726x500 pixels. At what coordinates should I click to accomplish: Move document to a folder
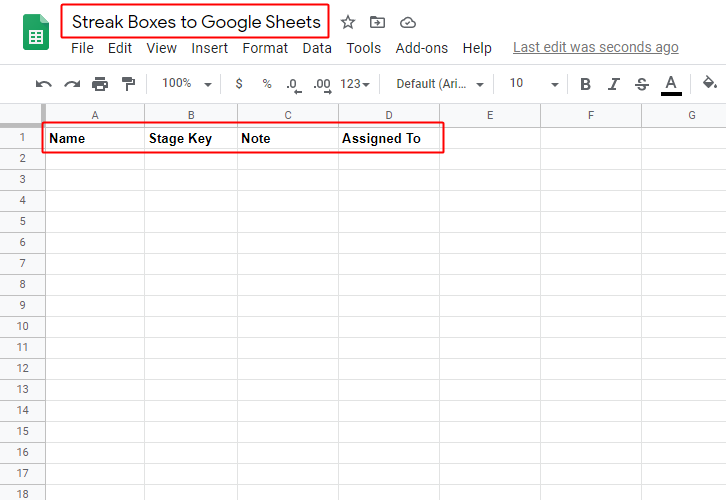click(377, 22)
